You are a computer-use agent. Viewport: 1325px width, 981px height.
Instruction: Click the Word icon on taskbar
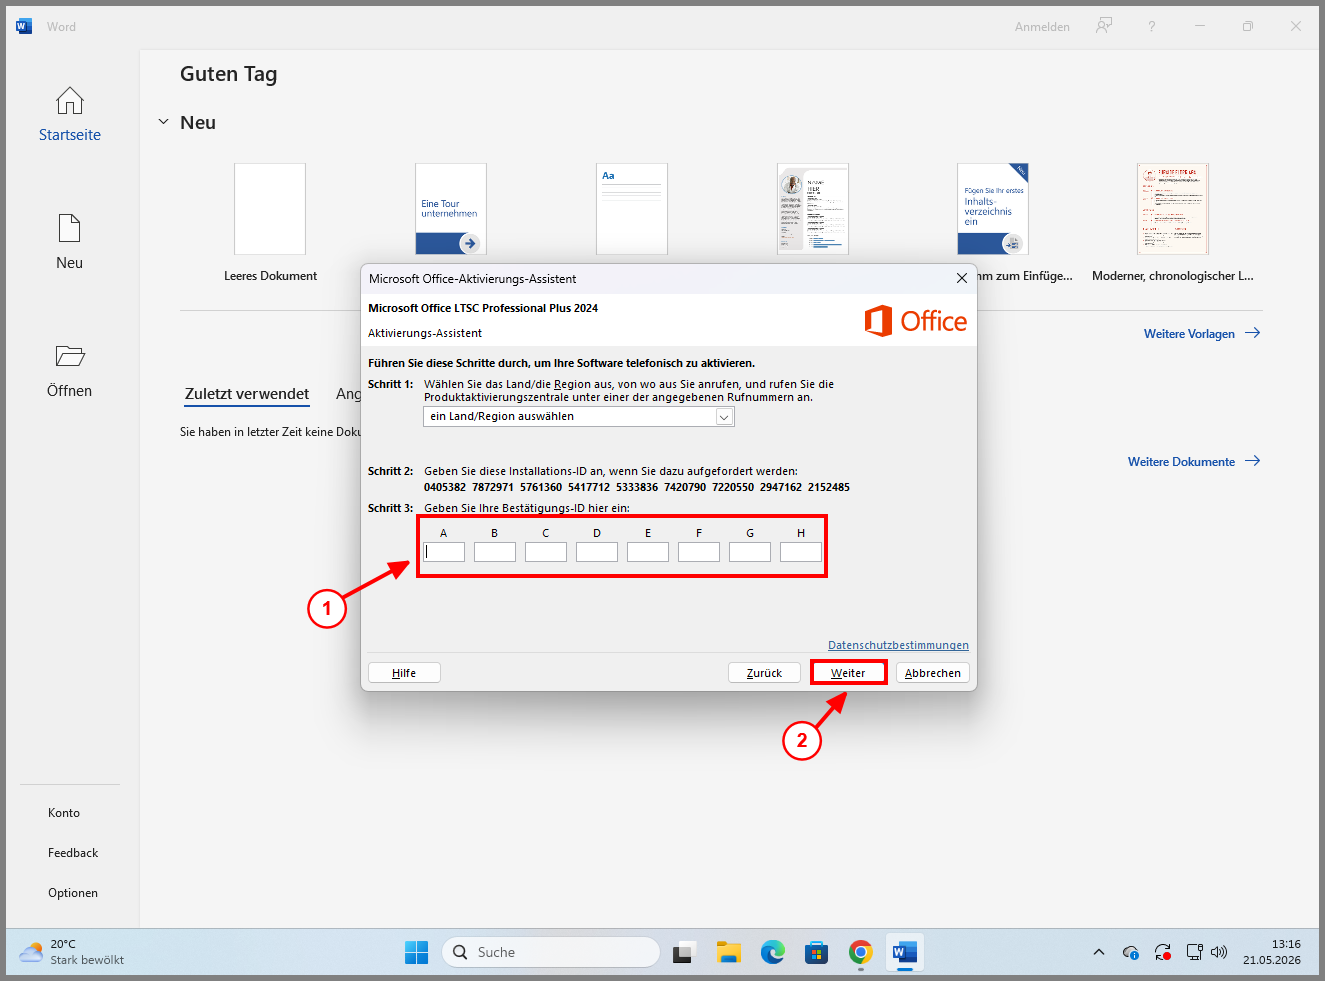click(x=905, y=952)
